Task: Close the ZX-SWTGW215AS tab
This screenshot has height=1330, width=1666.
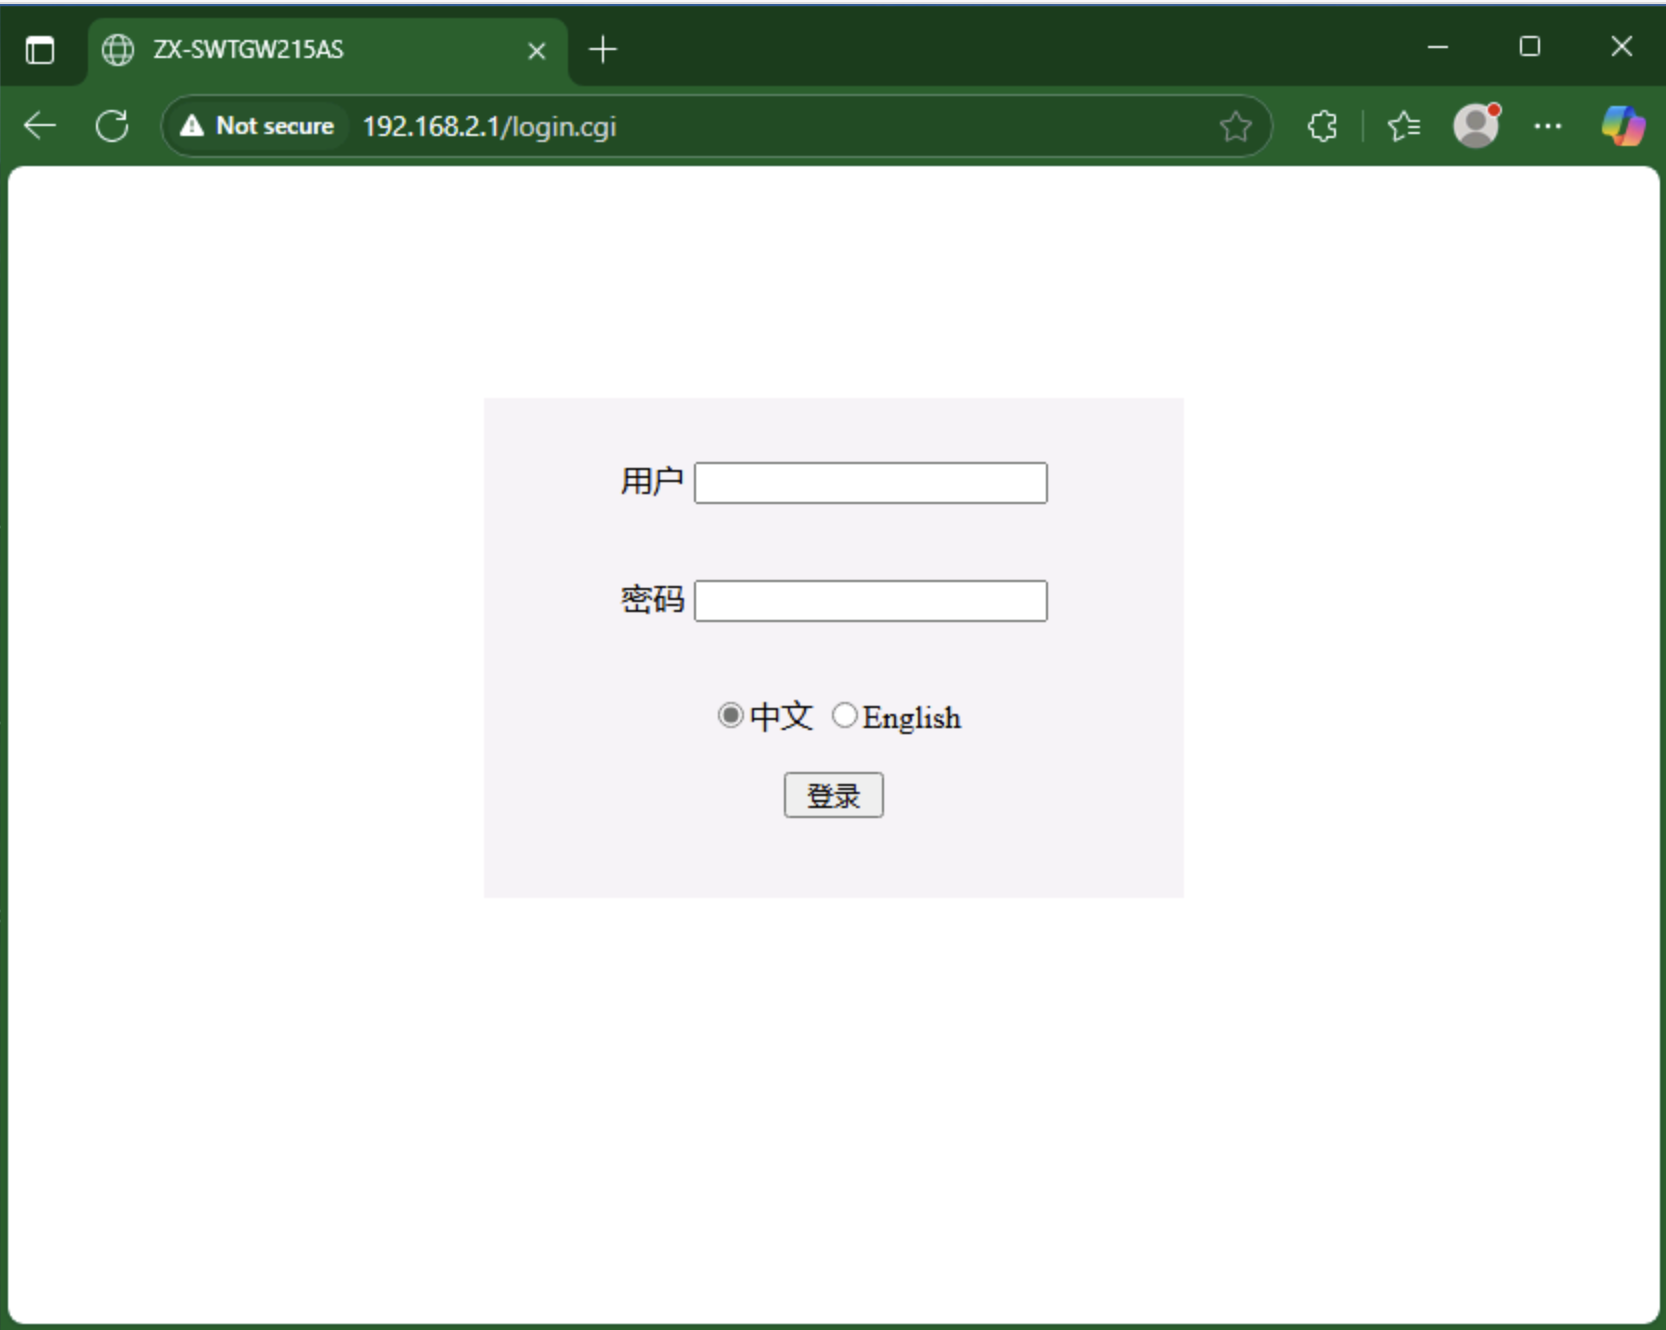Action: (537, 50)
